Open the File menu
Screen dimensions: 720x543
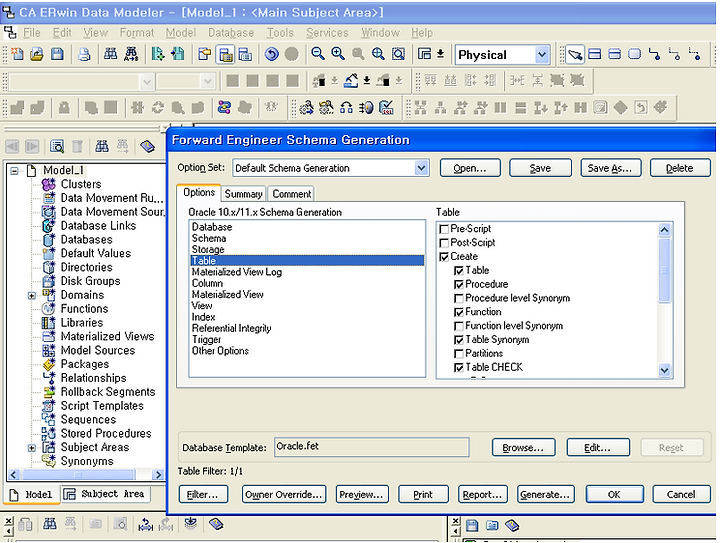click(32, 33)
